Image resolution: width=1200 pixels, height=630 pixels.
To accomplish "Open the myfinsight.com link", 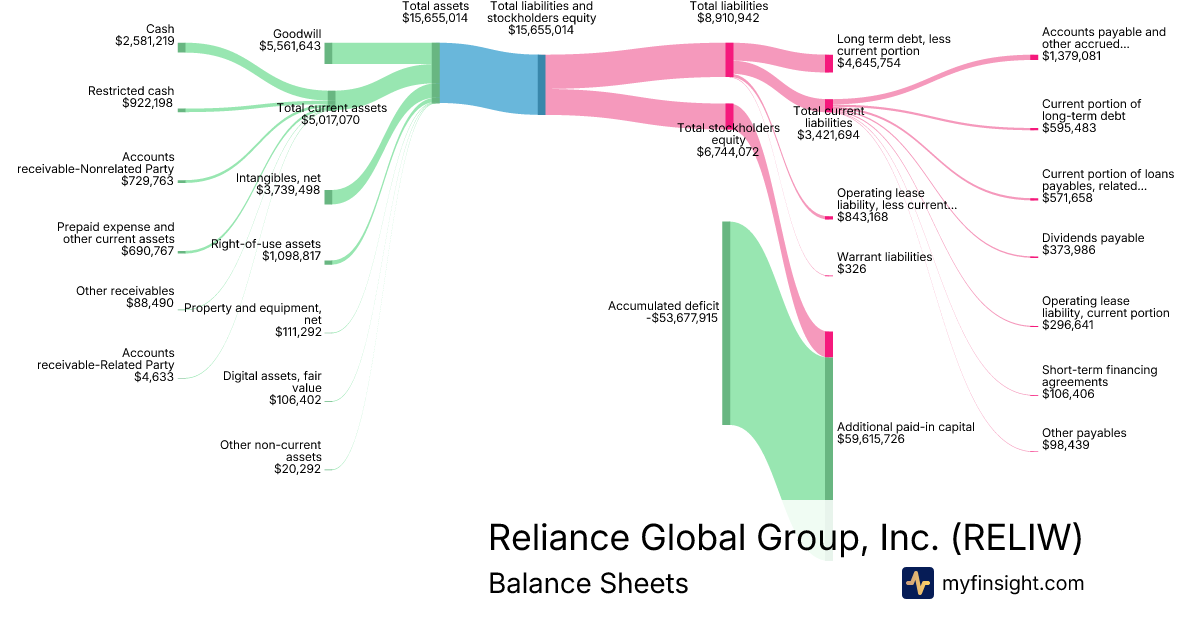I will point(1013,583).
